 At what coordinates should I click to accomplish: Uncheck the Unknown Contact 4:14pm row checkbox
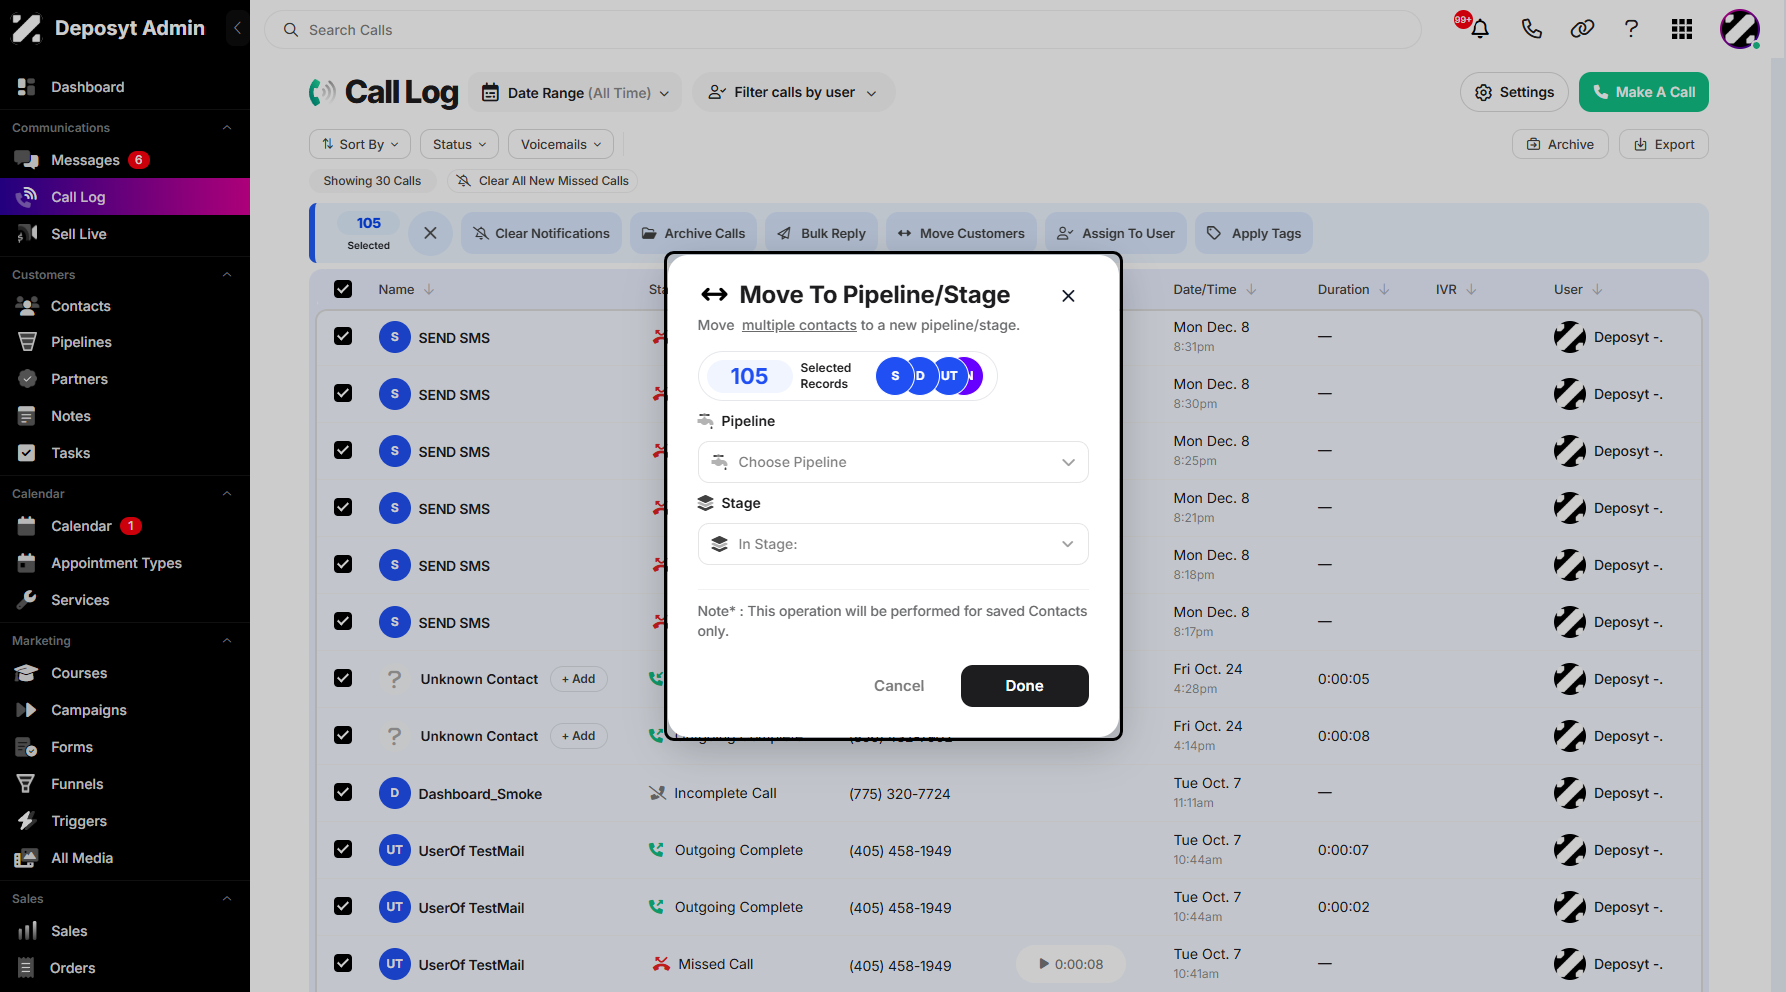(x=343, y=735)
